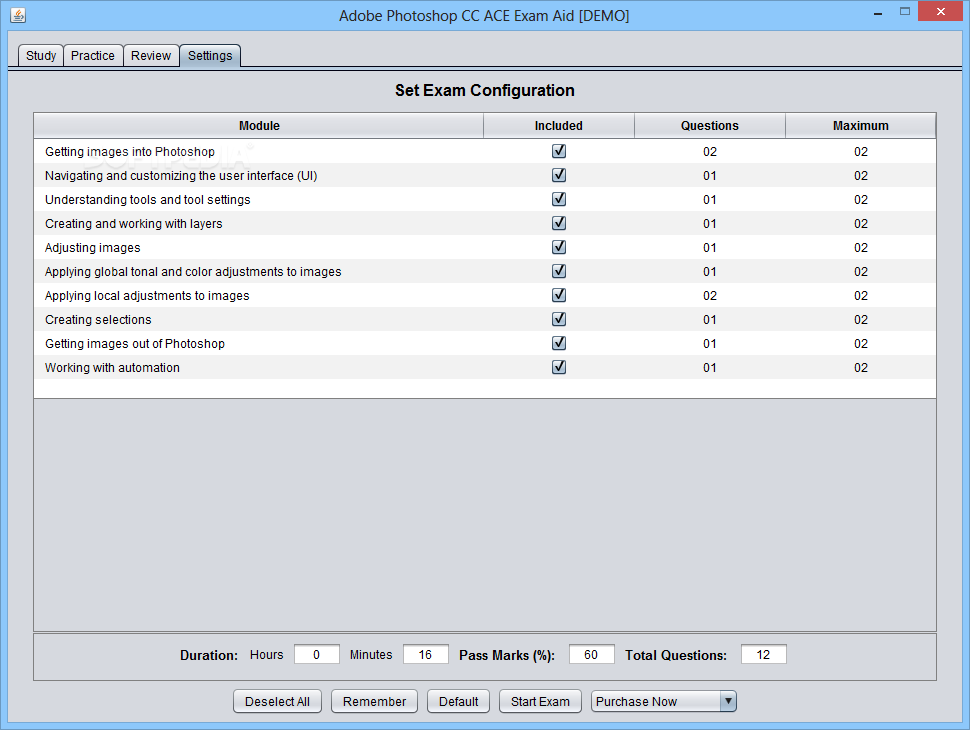This screenshot has height=730, width=970.
Task: Click Maximum value for Creating selections
Action: click(861, 320)
